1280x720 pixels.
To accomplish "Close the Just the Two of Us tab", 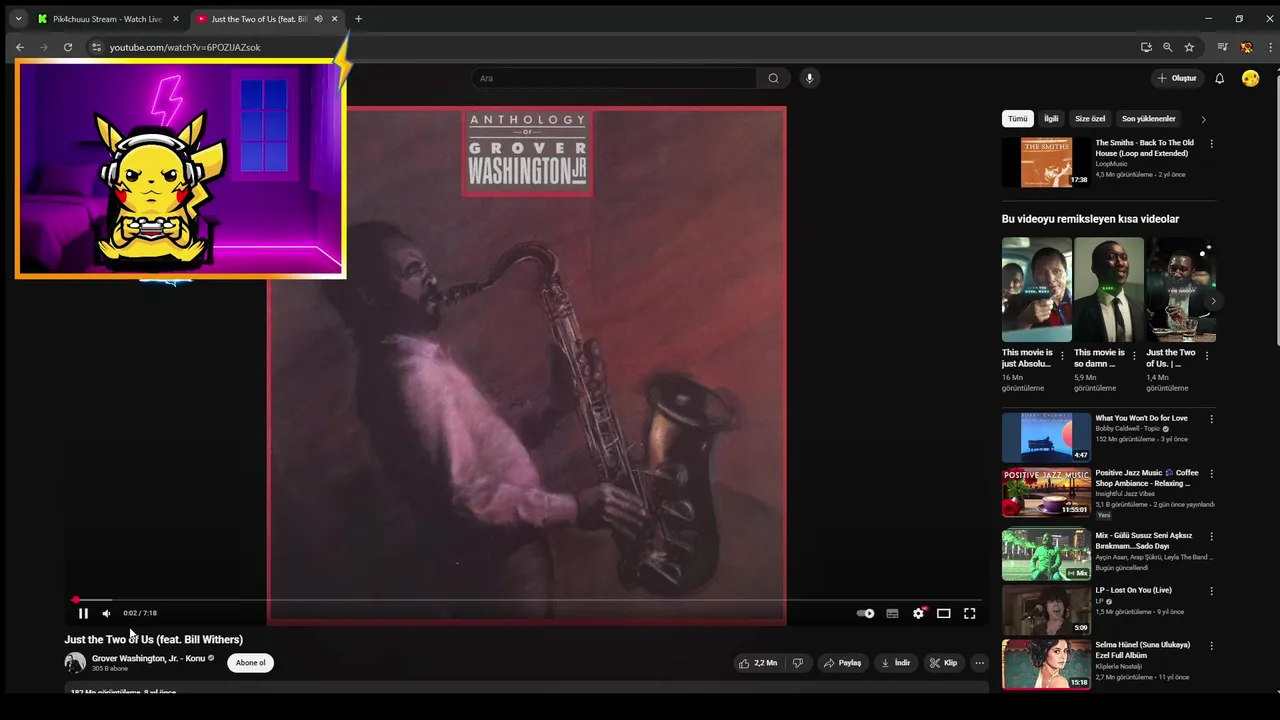I will tap(335, 19).
